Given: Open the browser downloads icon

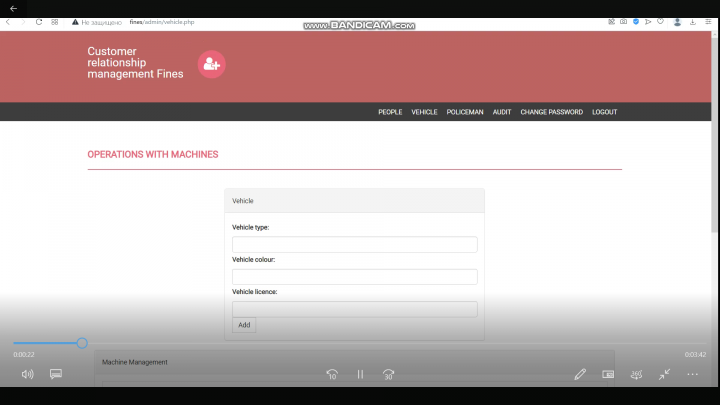Looking at the screenshot, I should (692, 22).
